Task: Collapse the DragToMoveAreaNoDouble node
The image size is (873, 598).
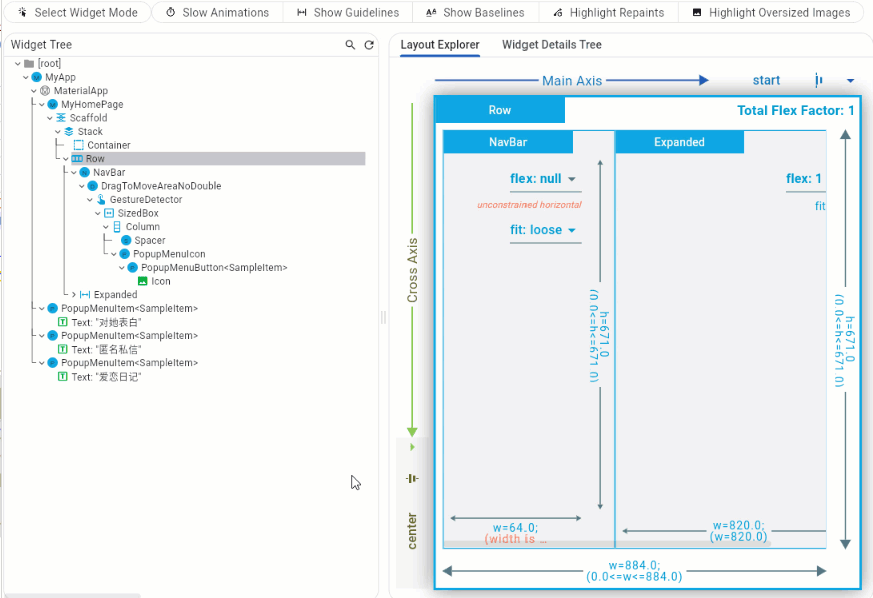Action: pos(82,186)
